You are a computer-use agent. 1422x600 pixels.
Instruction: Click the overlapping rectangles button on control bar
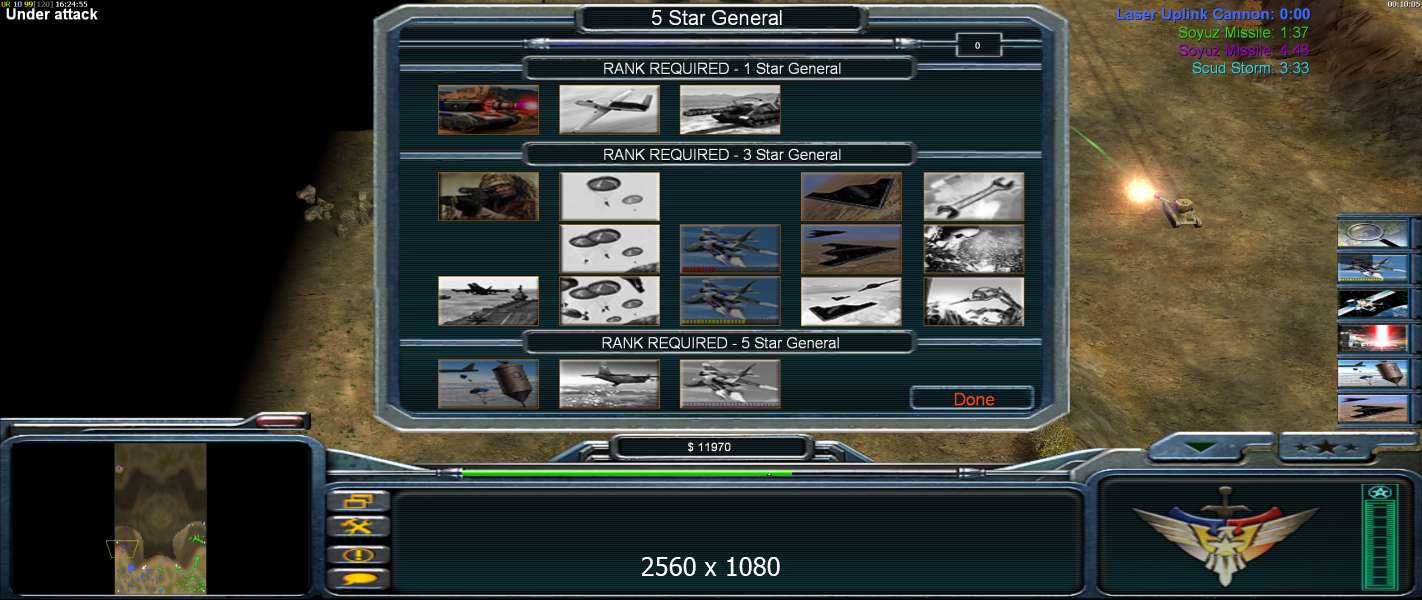click(x=358, y=501)
